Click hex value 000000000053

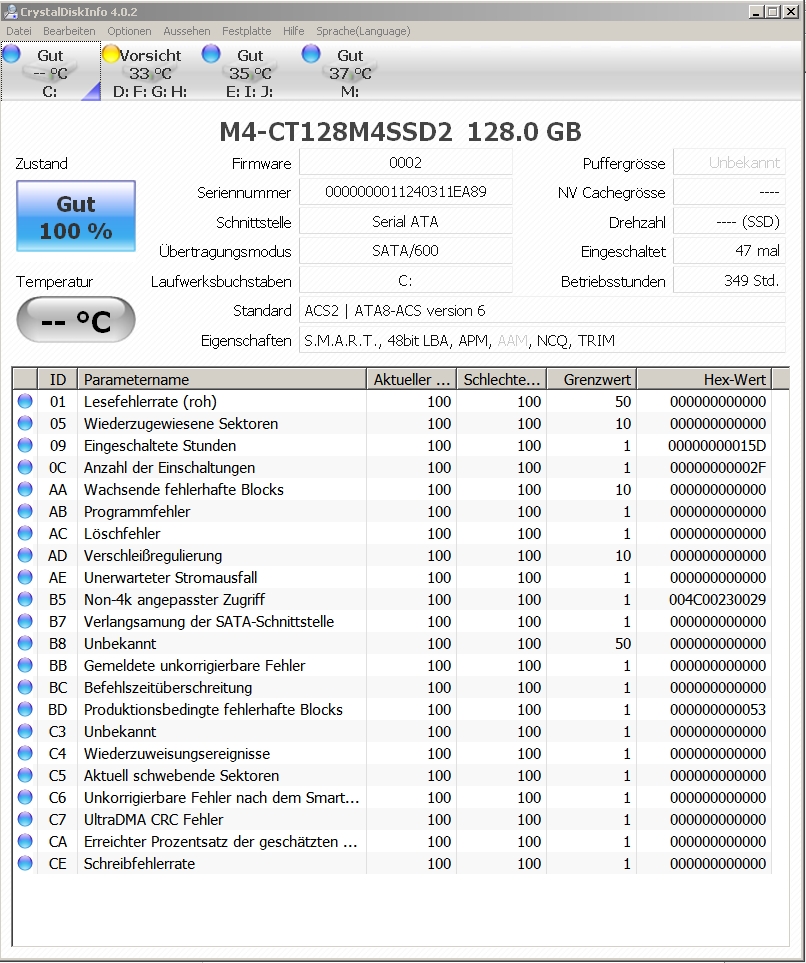click(x=718, y=709)
